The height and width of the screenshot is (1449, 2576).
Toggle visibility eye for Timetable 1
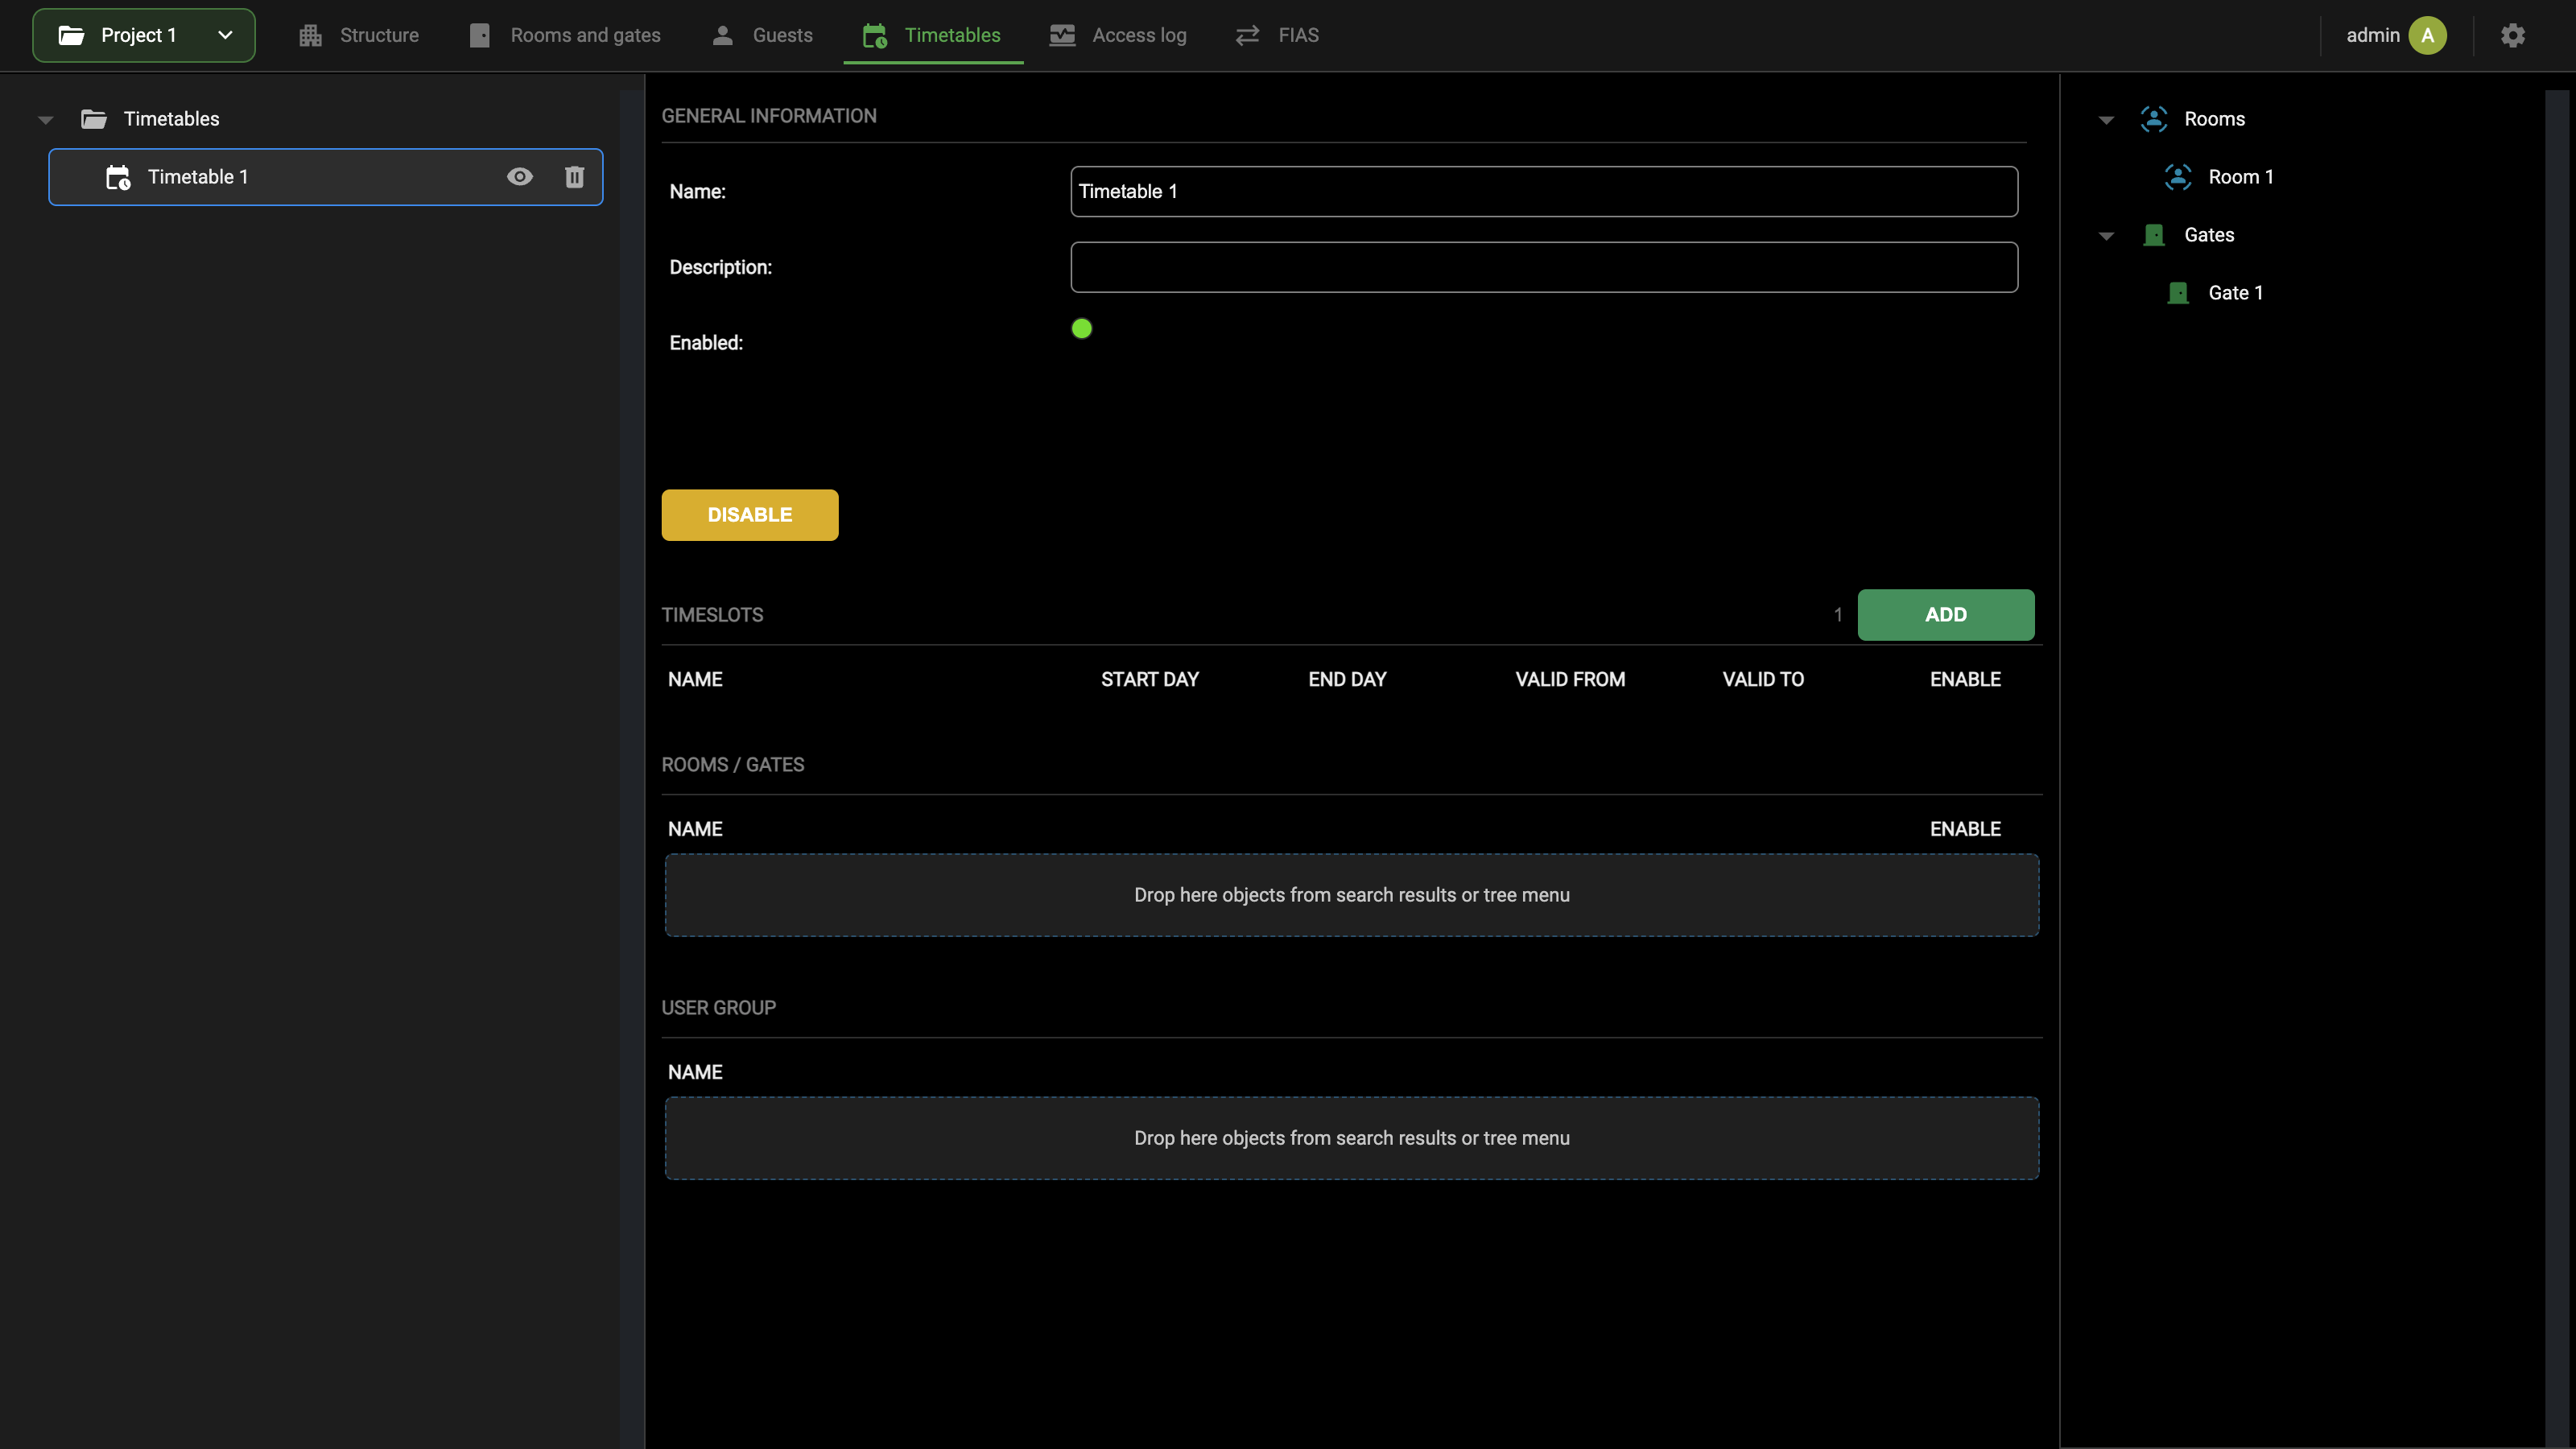coord(519,177)
